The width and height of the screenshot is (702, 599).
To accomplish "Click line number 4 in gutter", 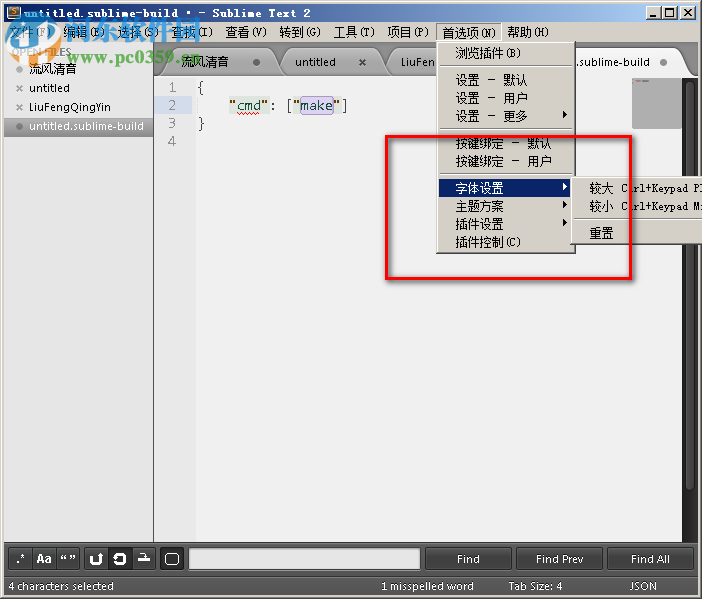I will click(172, 141).
